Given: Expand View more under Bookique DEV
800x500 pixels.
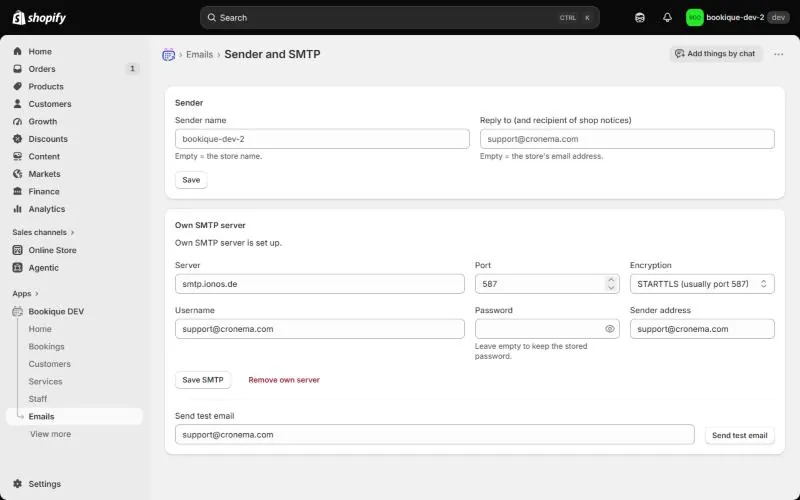Looking at the screenshot, I should coord(50,434).
